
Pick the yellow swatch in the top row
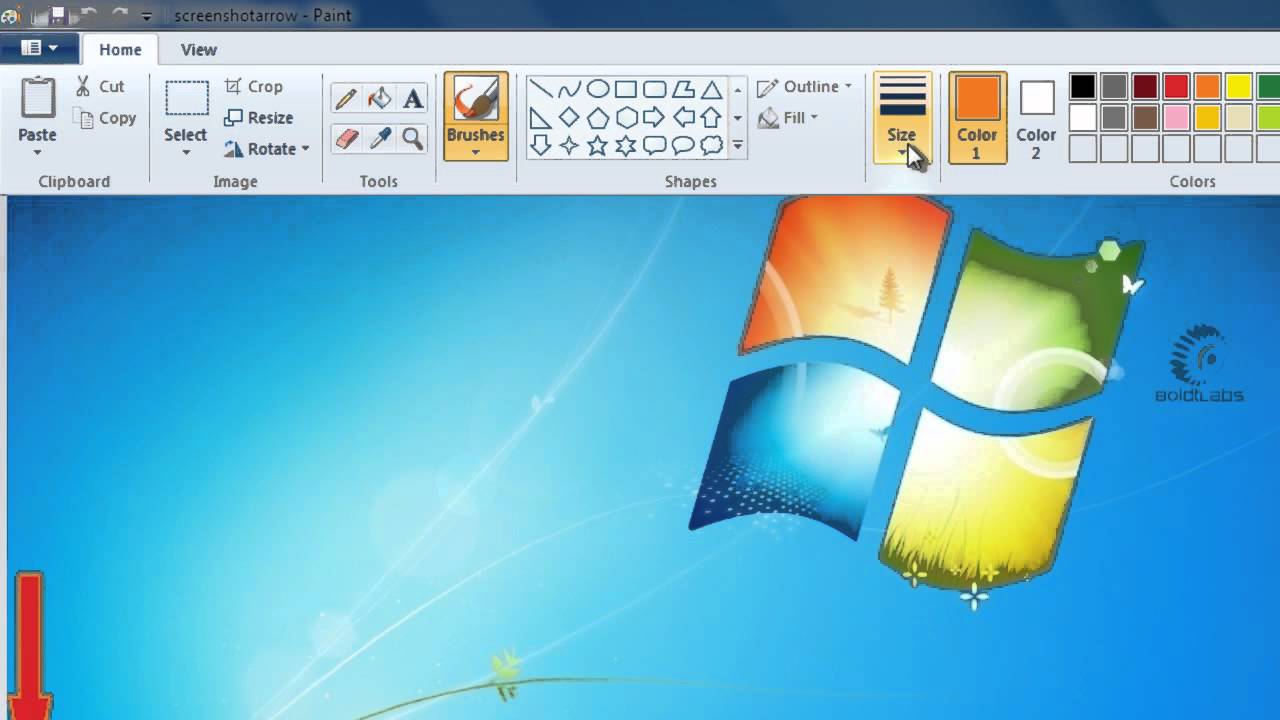(x=1239, y=87)
